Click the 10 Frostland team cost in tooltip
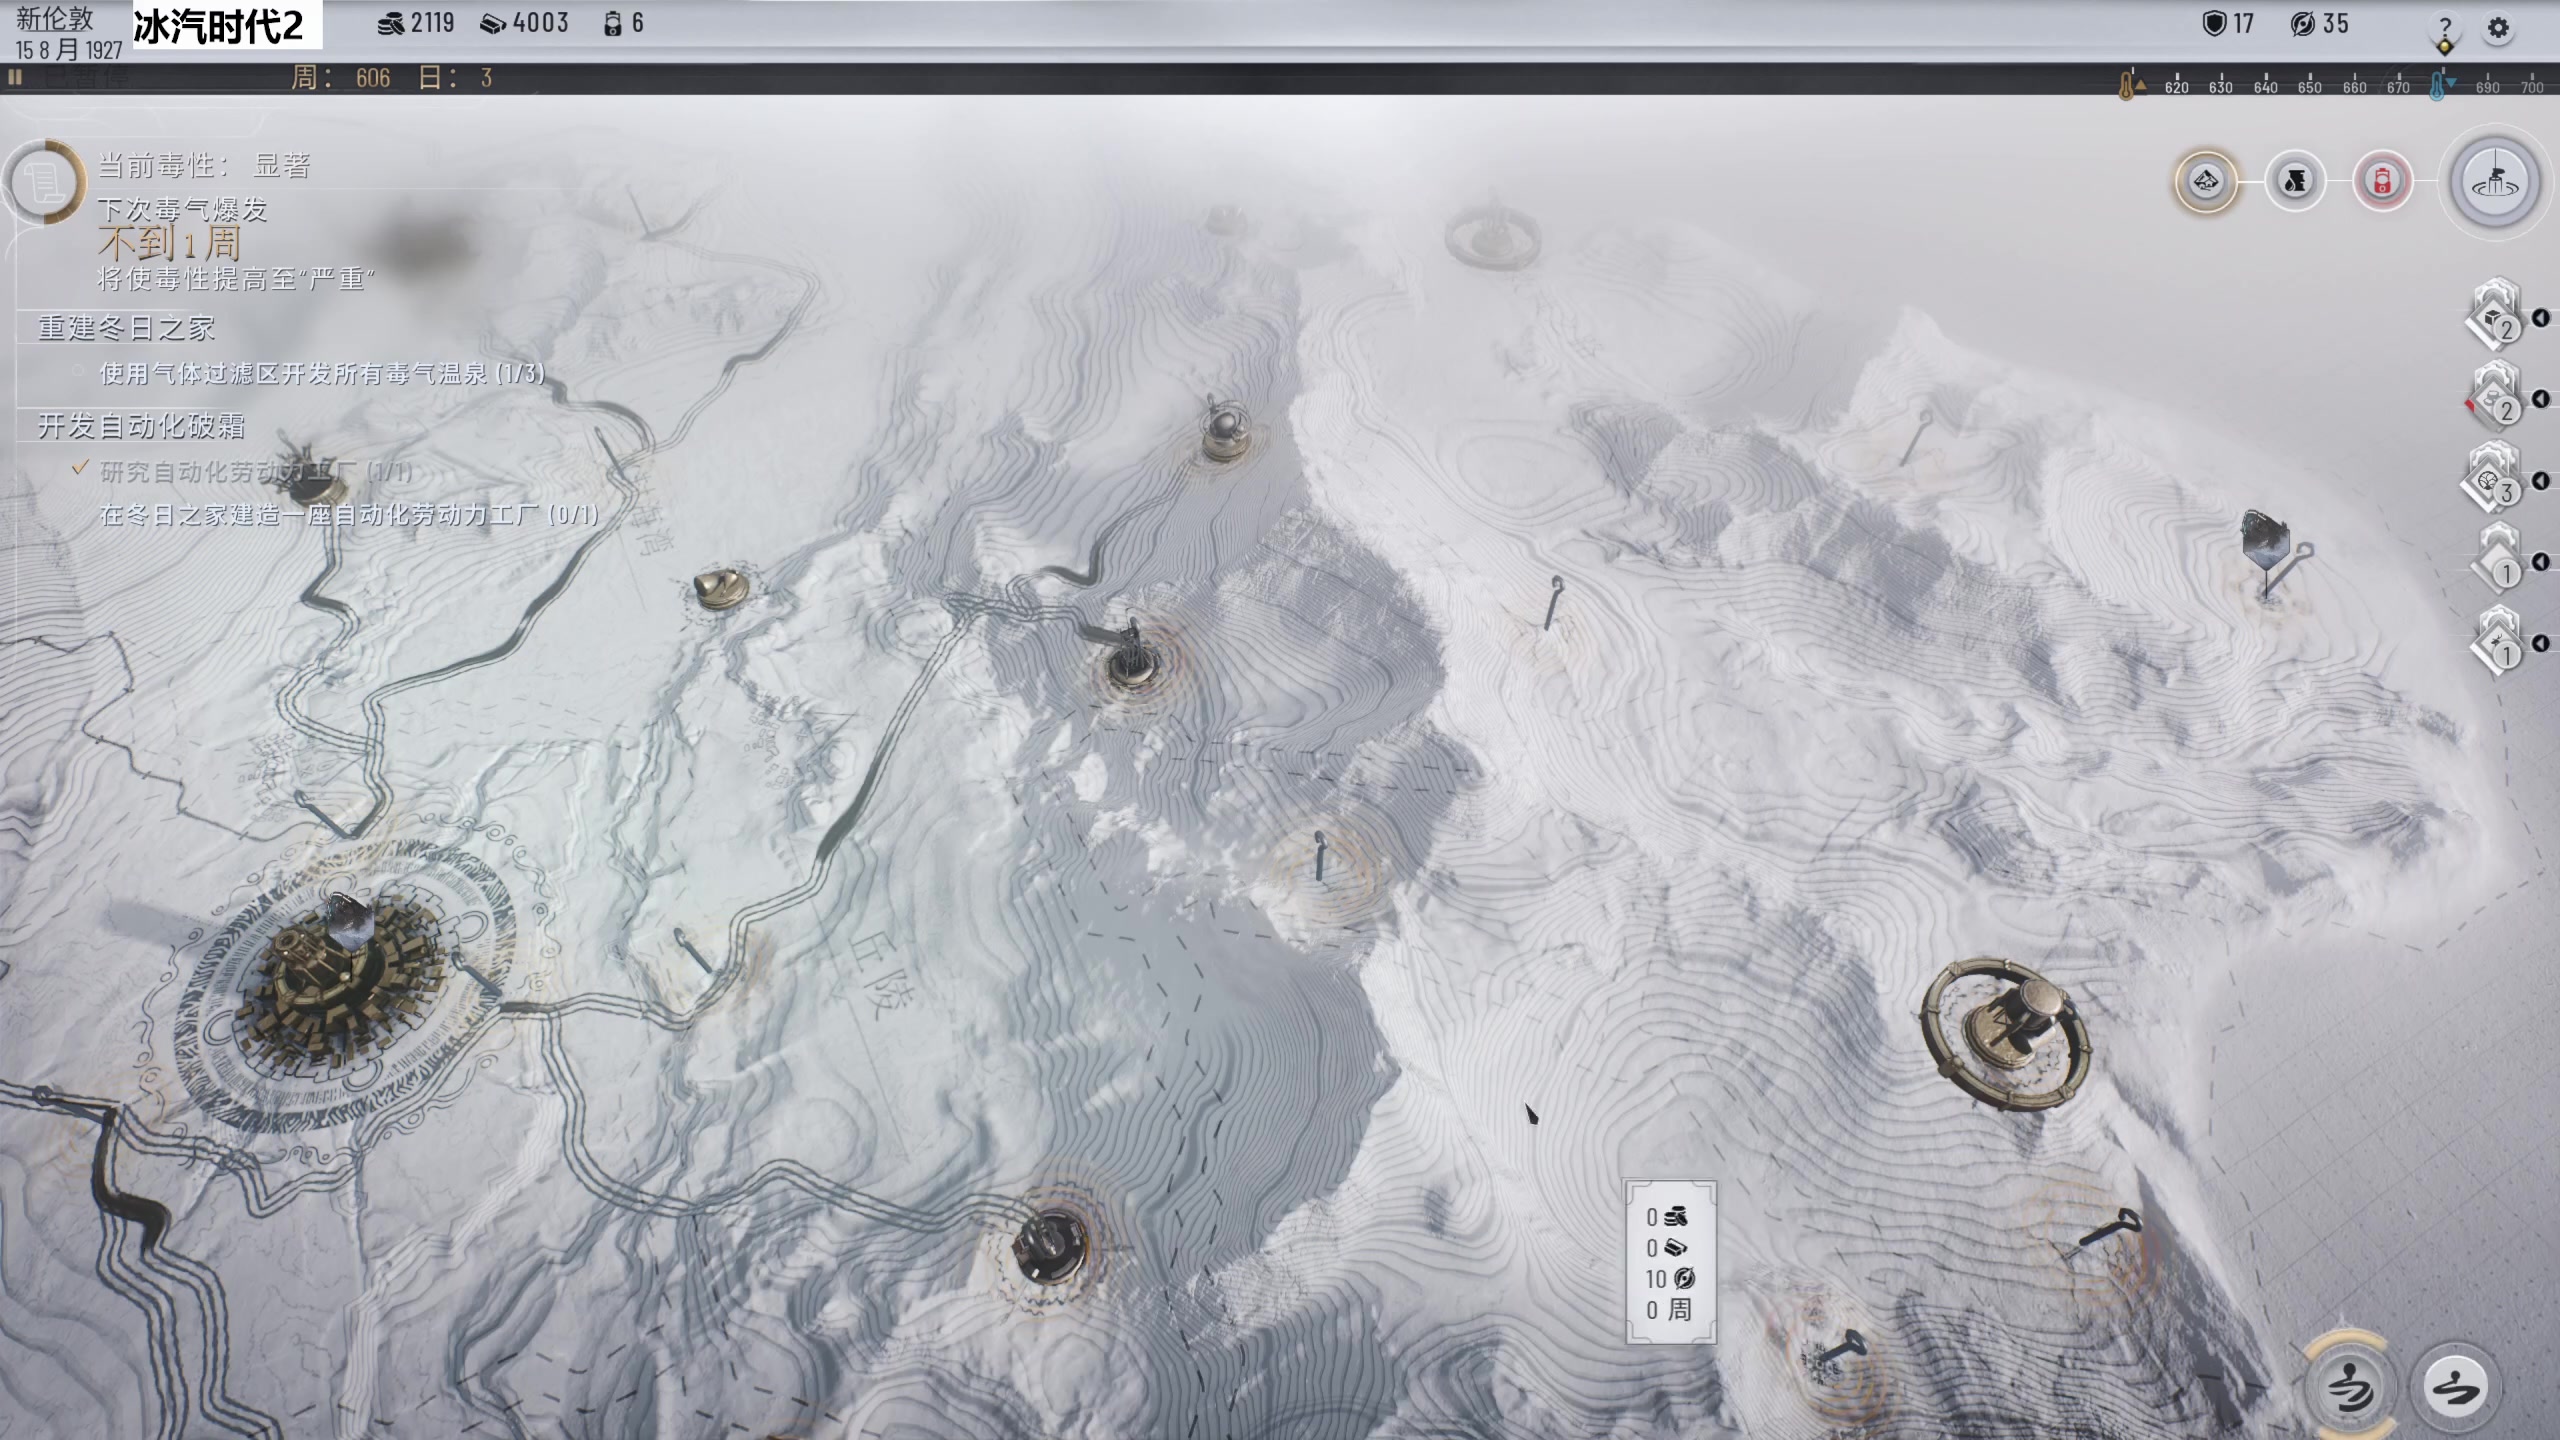 (1670, 1279)
